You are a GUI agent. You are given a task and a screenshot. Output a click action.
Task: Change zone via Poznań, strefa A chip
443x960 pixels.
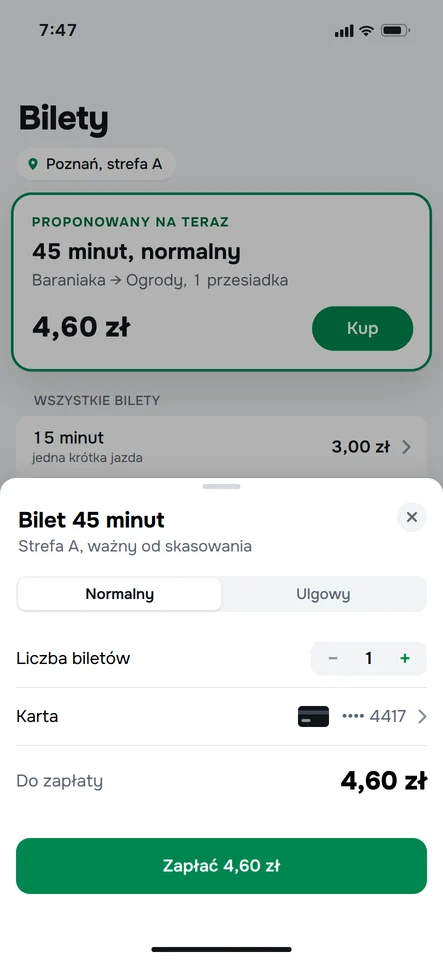[x=95, y=164]
